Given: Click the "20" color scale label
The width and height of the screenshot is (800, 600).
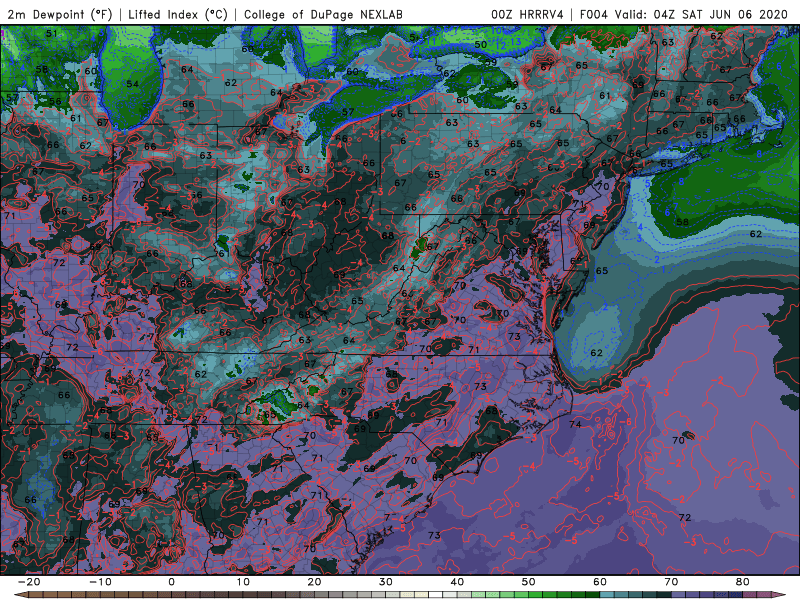Looking at the screenshot, I should (314, 582).
